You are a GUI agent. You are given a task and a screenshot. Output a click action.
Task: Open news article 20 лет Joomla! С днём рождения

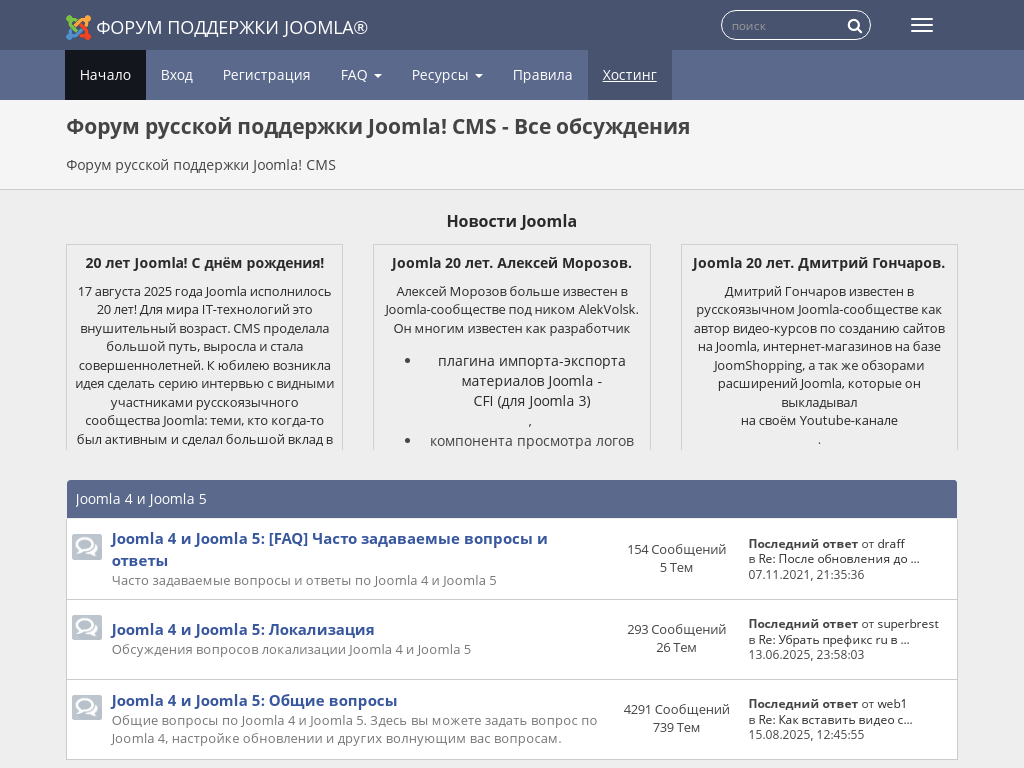[x=204, y=263]
